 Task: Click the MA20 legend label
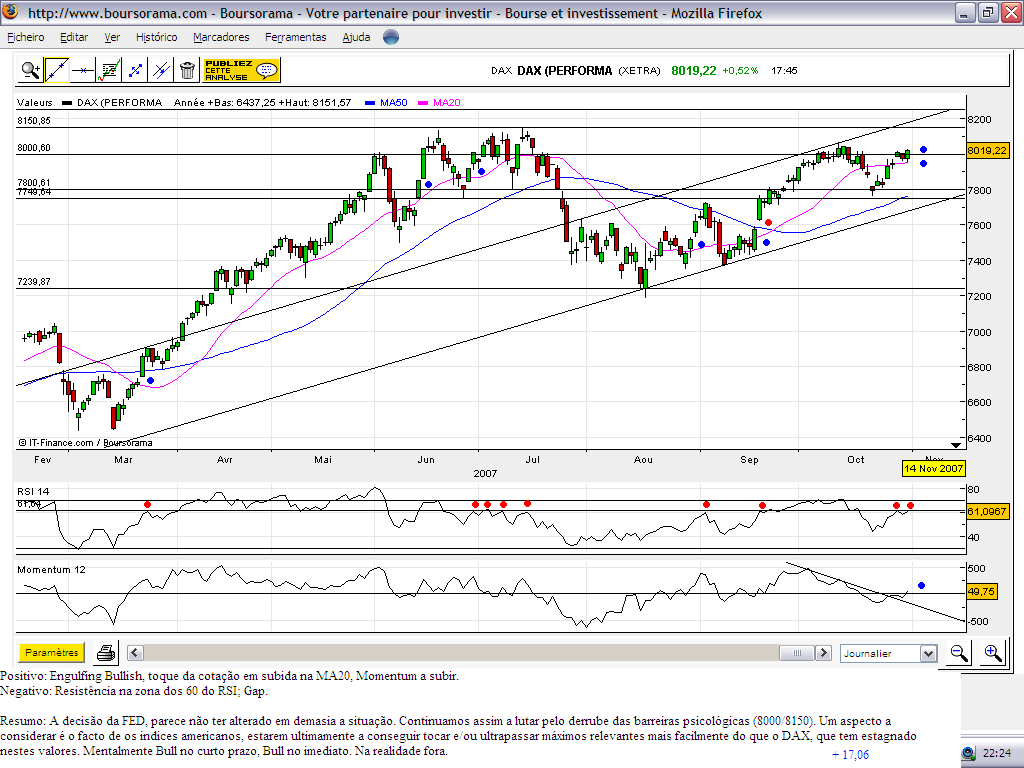447,103
